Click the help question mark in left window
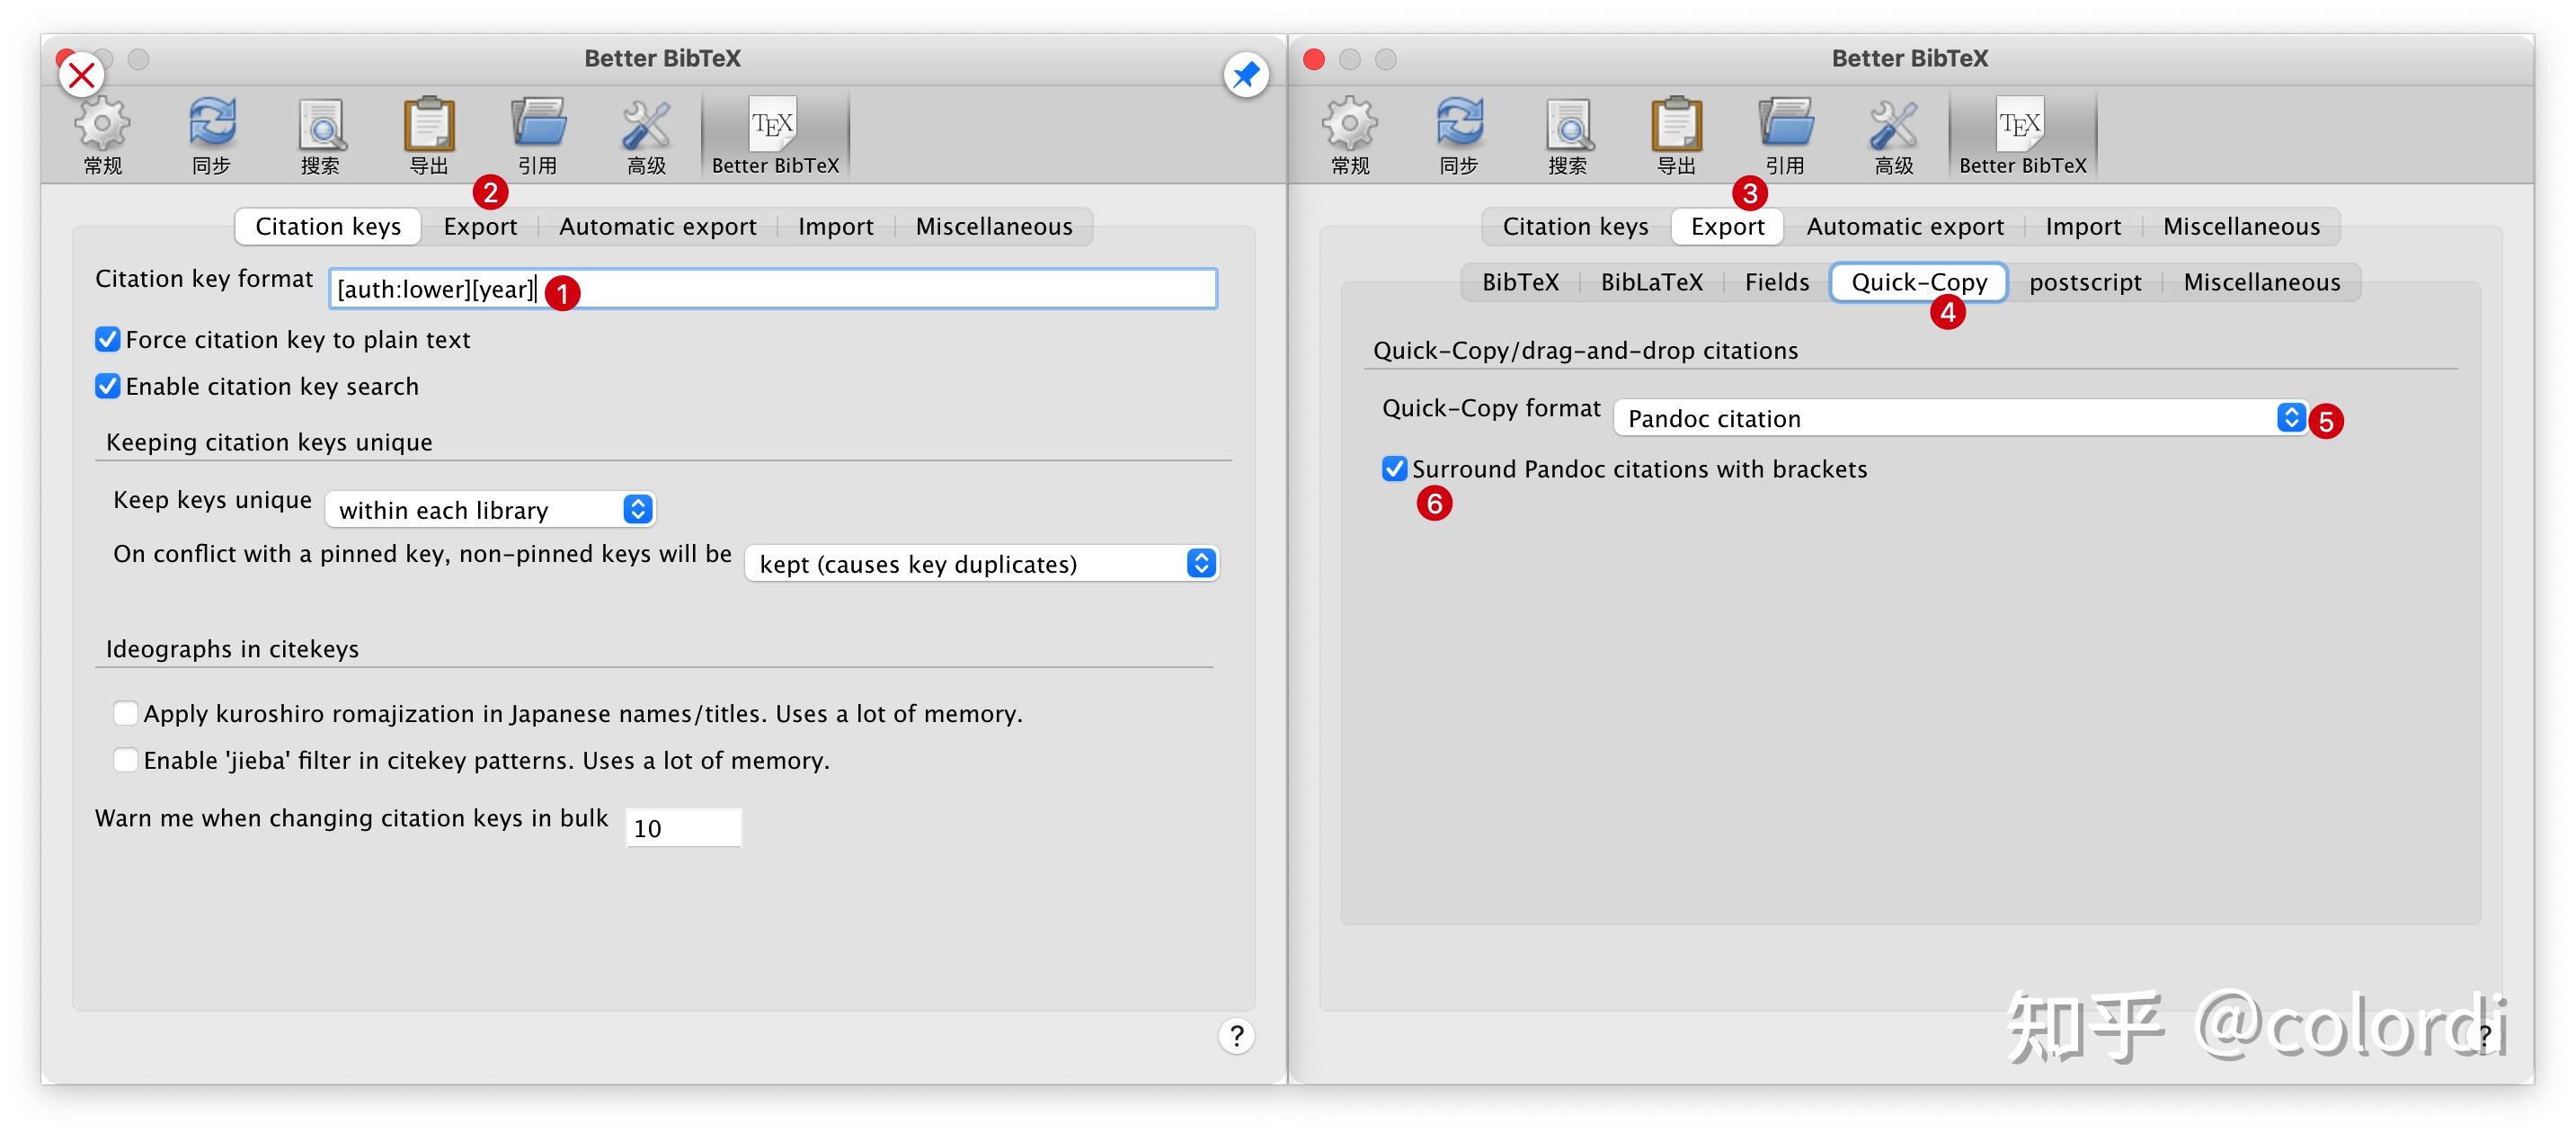The width and height of the screenshot is (2576, 1133). pos(1236,1036)
